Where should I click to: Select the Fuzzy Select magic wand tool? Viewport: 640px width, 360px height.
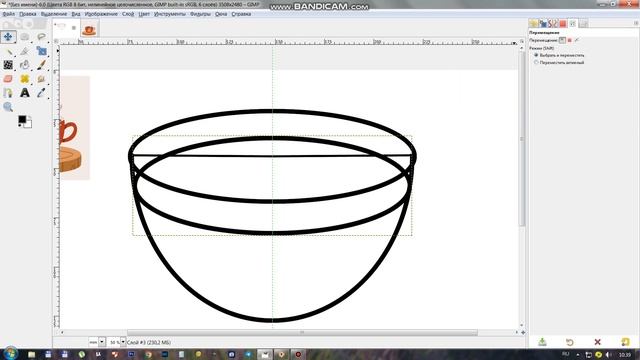click(8, 51)
